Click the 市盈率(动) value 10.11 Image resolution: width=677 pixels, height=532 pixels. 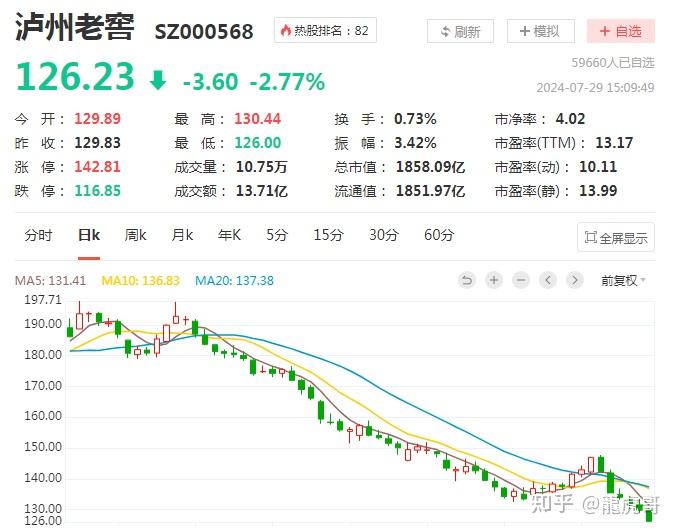point(598,167)
